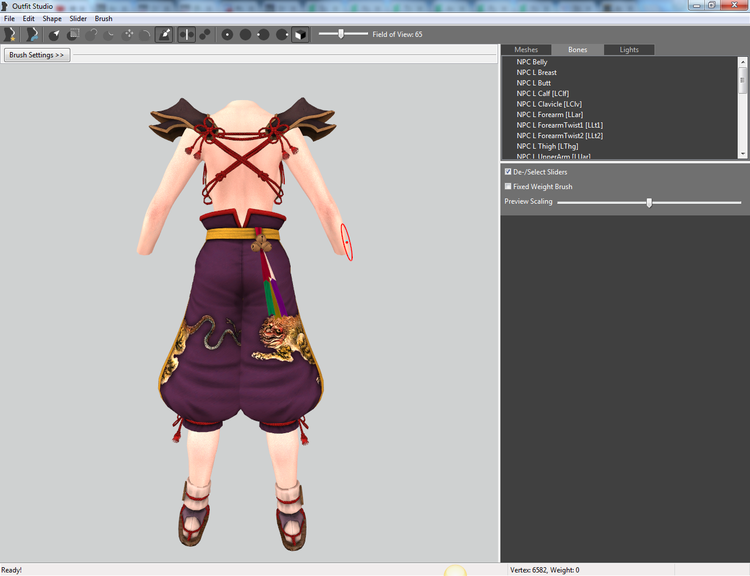Viewport: 750px width, 576px height.
Task: Switch to the Meshes tab
Action: pos(526,50)
